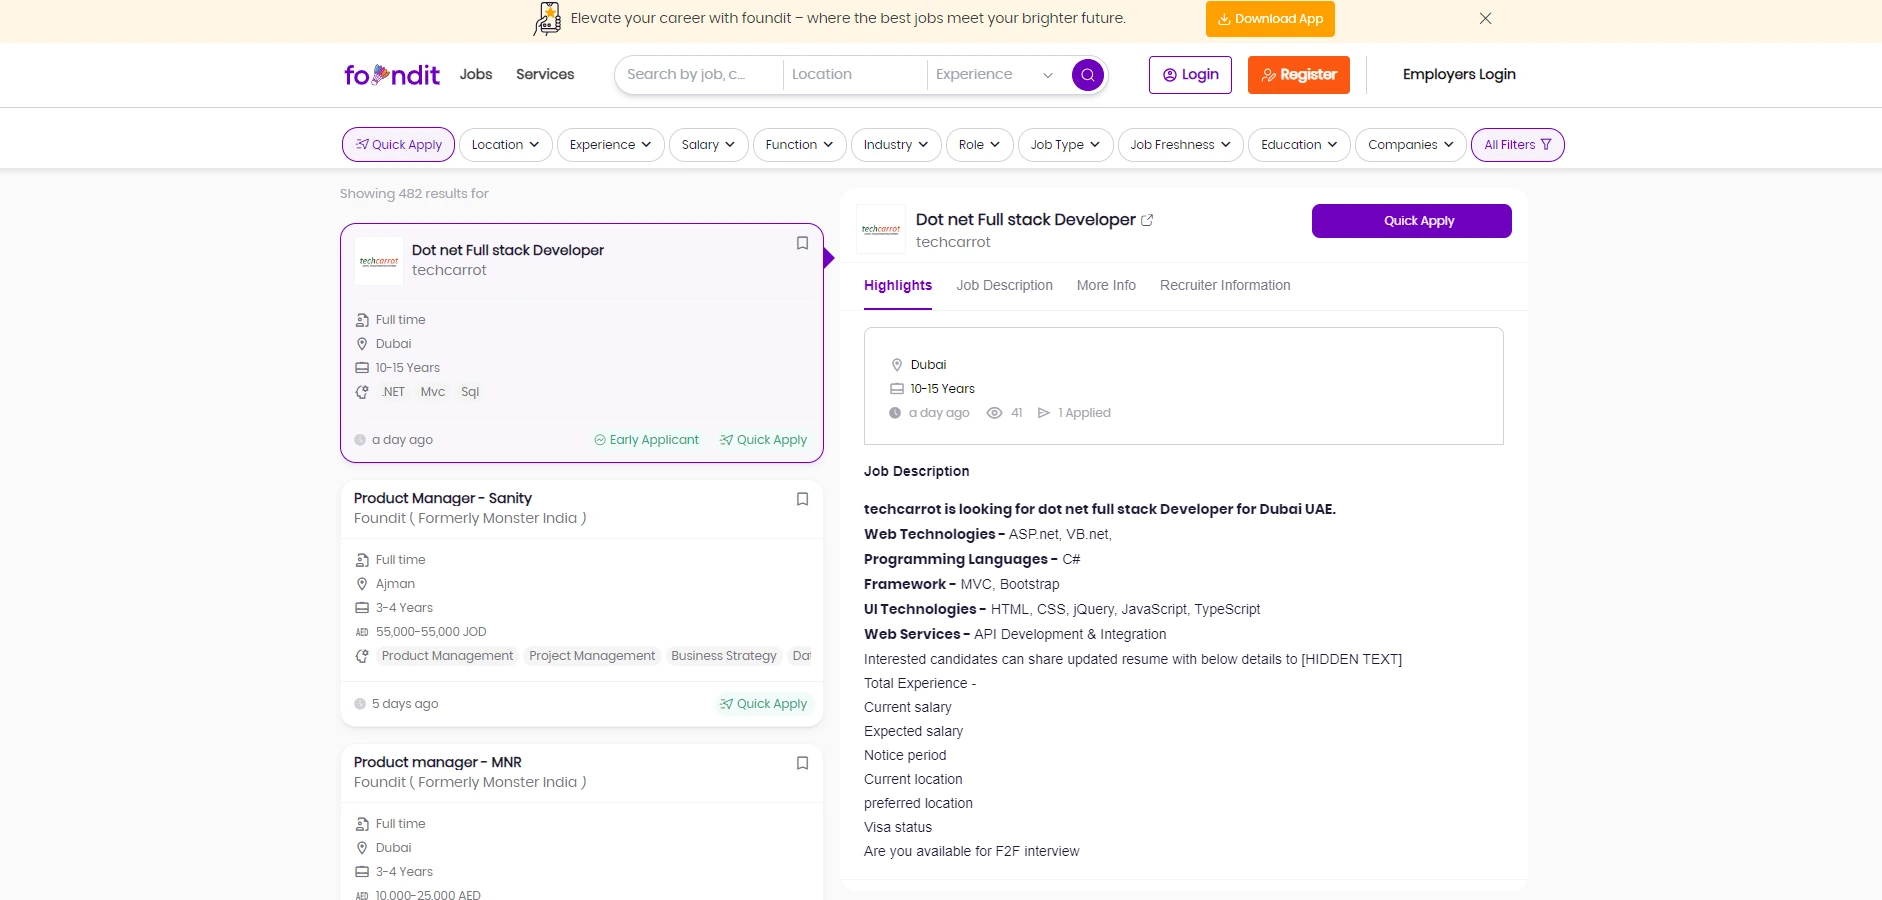
Task: Click the Product Management skill tag
Action: [x=447, y=656]
